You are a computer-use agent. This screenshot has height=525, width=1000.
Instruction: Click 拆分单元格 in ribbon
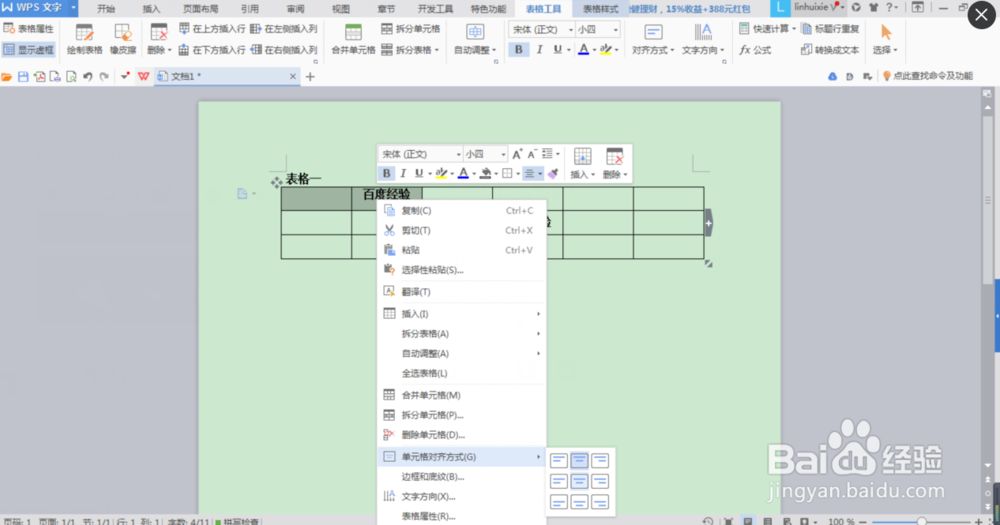pos(411,29)
